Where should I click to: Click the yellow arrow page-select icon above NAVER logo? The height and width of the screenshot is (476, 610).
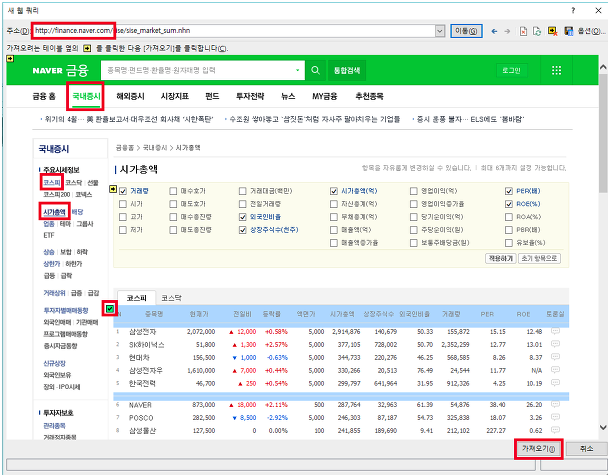(x=10, y=58)
